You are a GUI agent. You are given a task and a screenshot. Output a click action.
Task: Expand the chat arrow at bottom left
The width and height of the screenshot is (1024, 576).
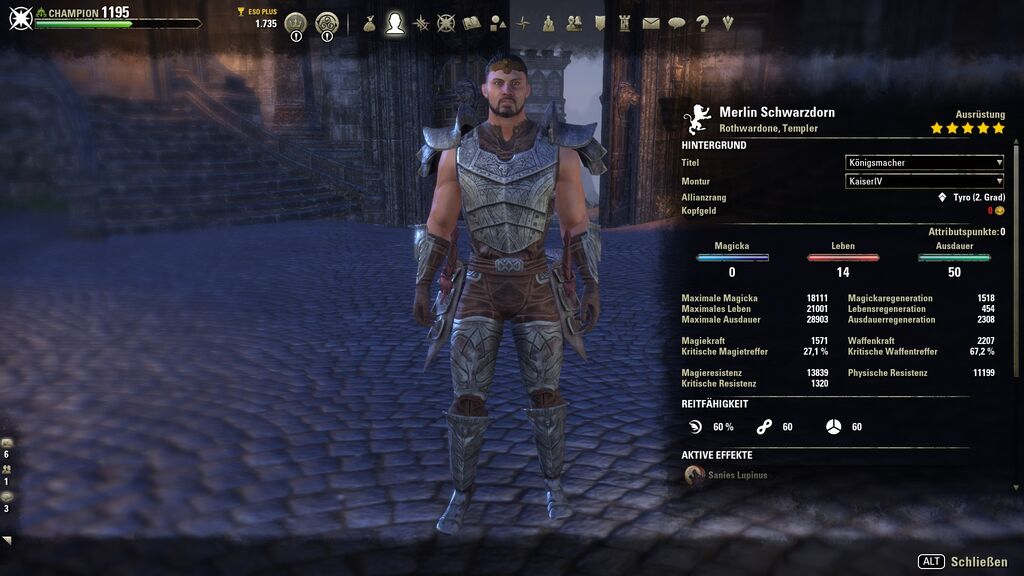(7, 540)
